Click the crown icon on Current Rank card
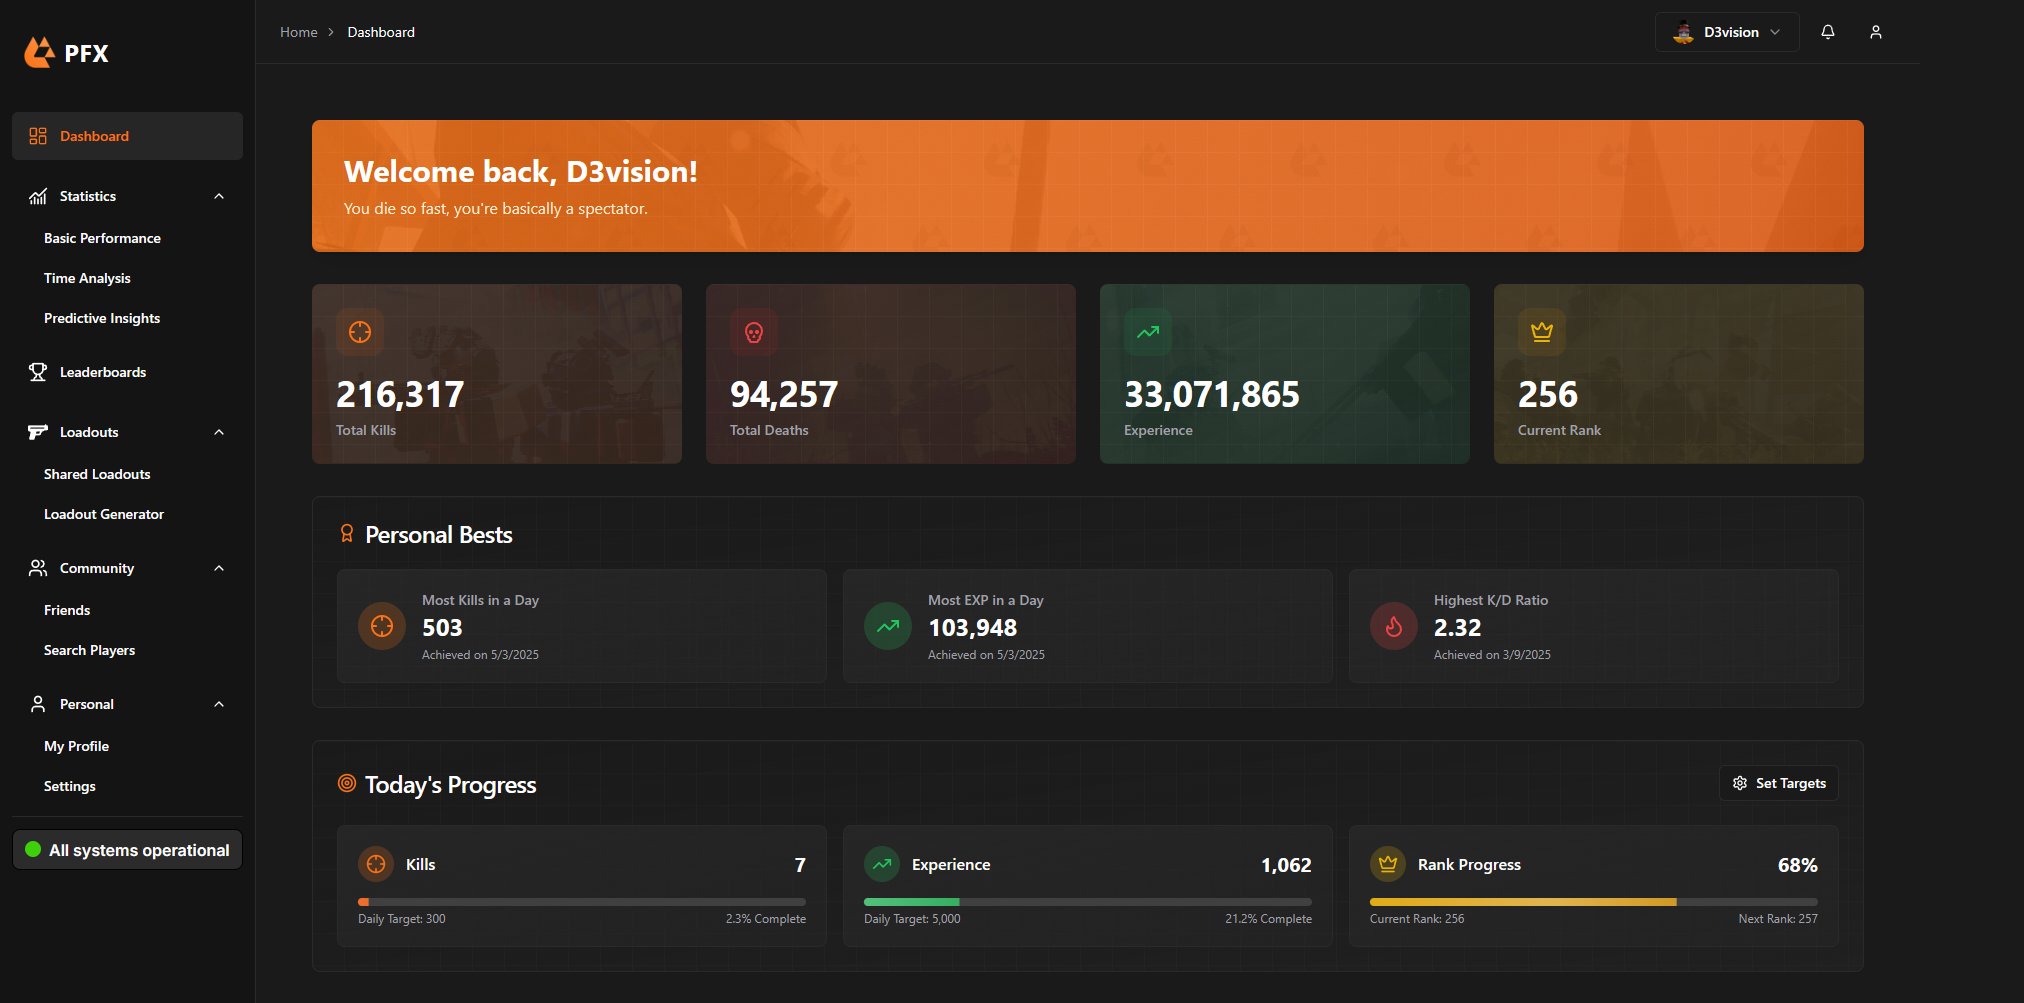Viewport: 2024px width, 1003px height. (1540, 331)
